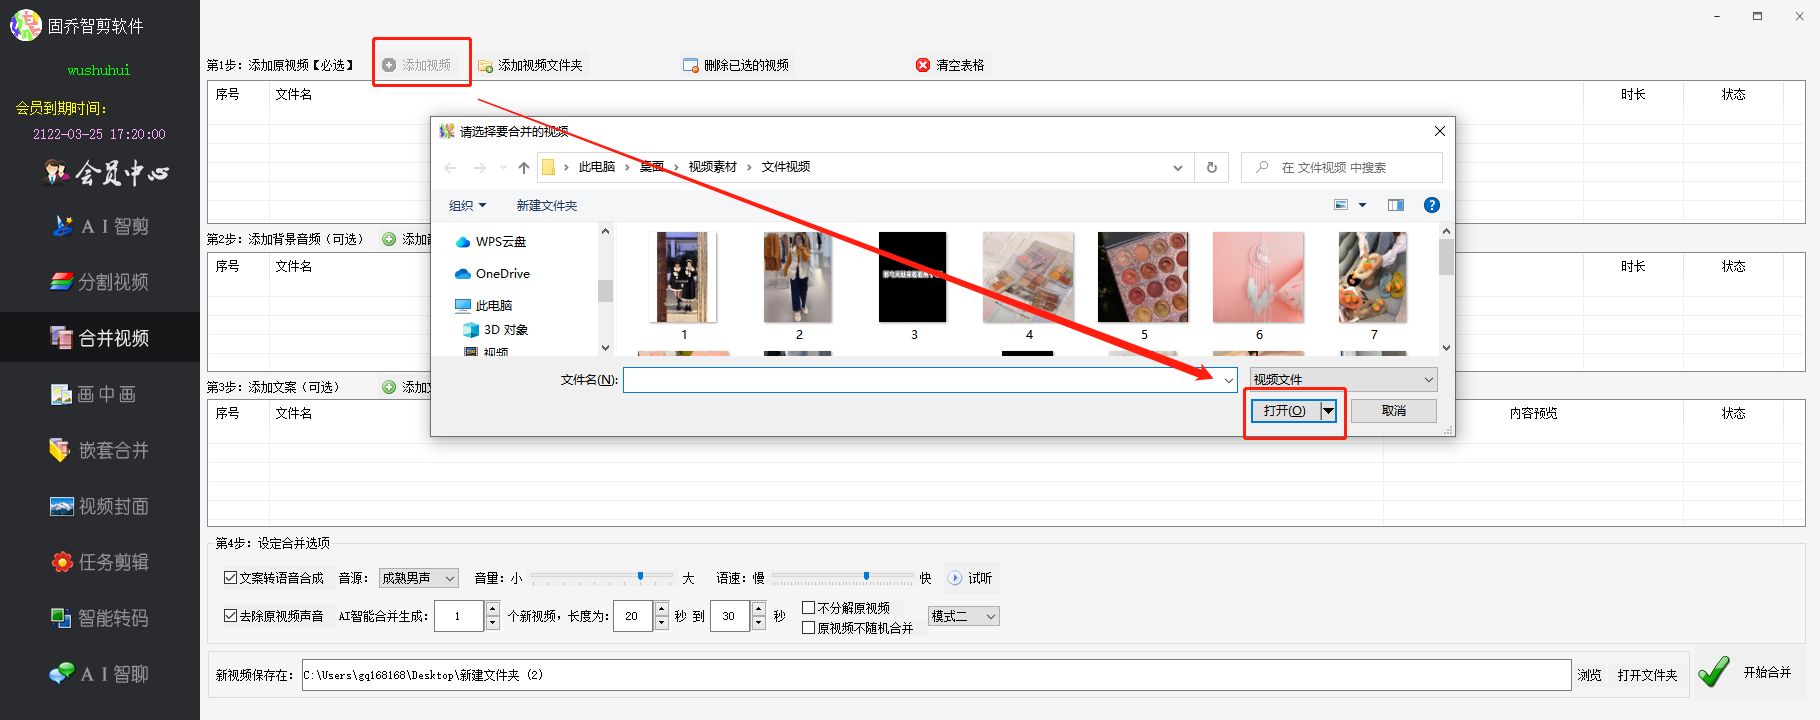Open the 视频封面 section

click(x=100, y=506)
